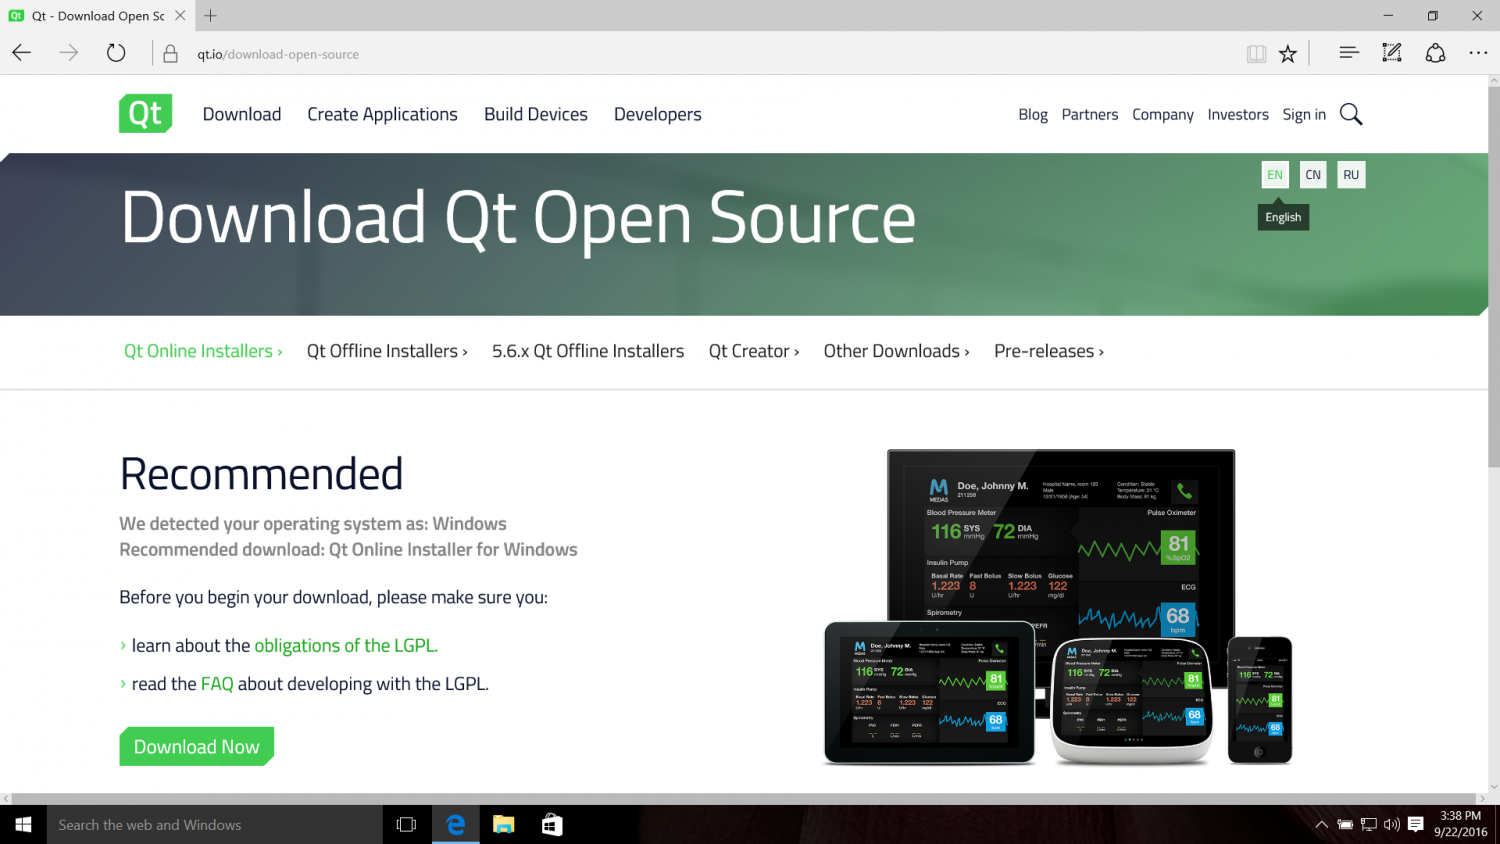
Task: Switch site language to CN
Action: (1313, 175)
